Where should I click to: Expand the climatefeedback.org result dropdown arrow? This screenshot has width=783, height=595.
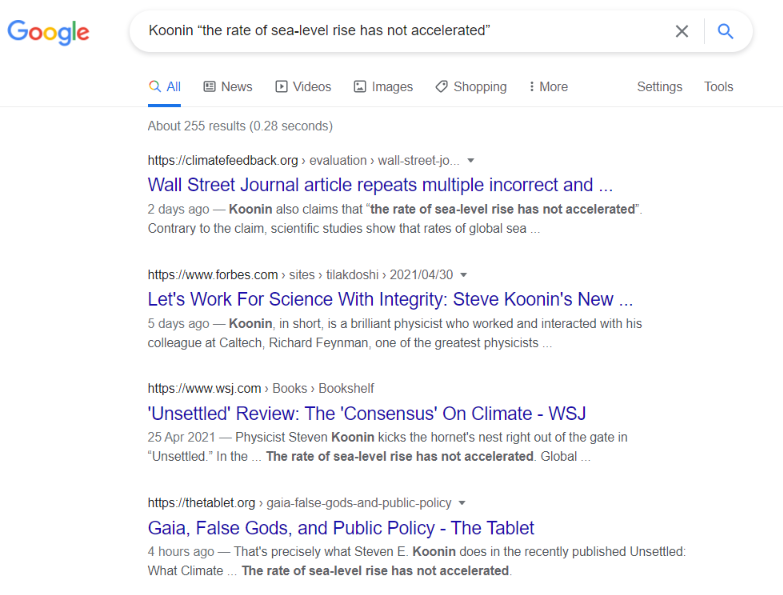[x=470, y=161]
